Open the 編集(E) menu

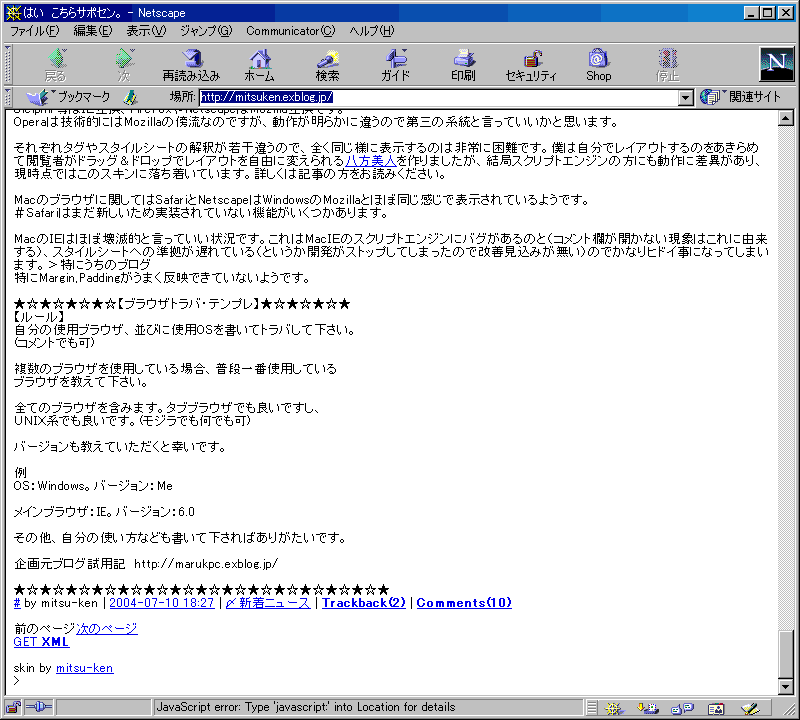(x=92, y=31)
